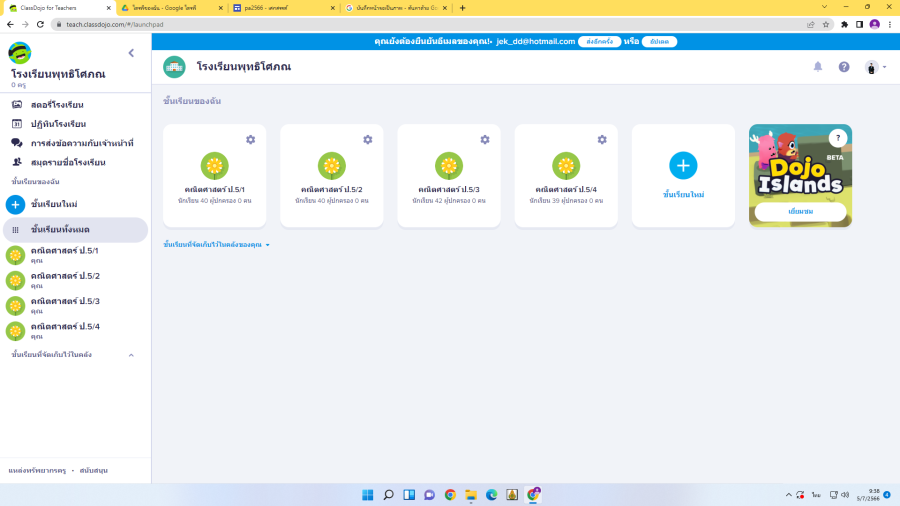
Task: Click the Dojo Islands เยี่ยมชม button
Action: click(800, 212)
